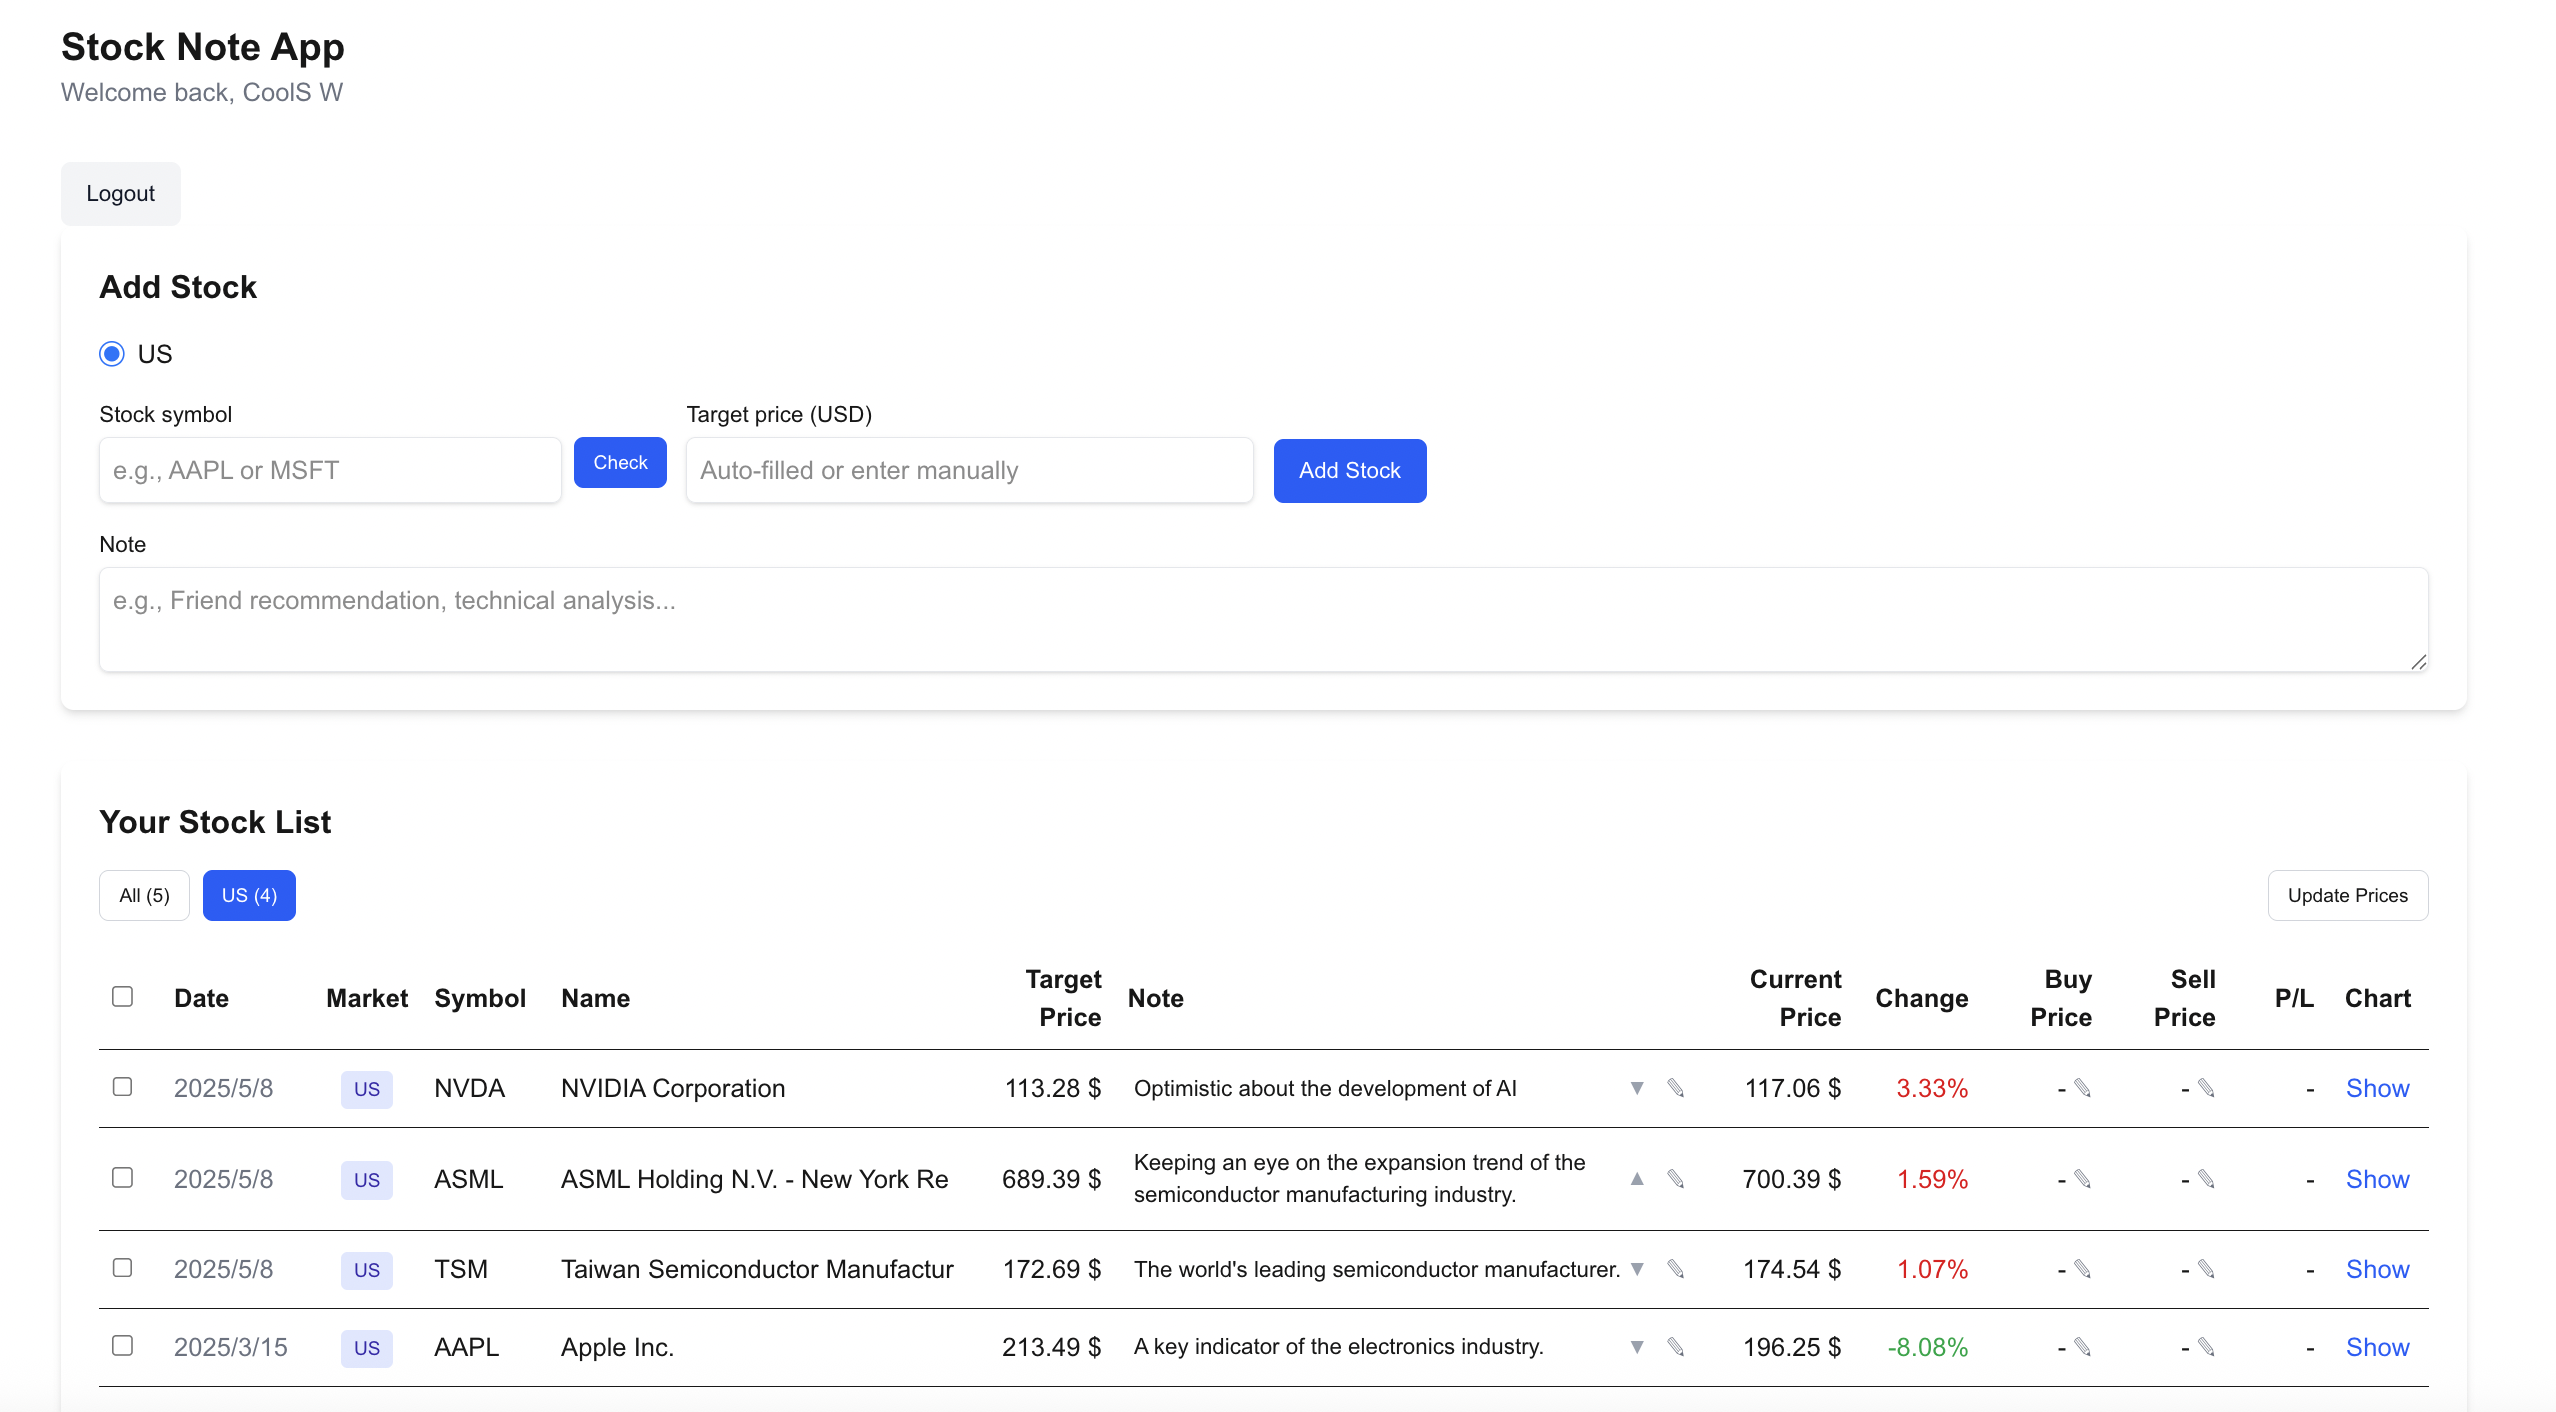Show the chart for TSM

pyautogui.click(x=2377, y=1269)
